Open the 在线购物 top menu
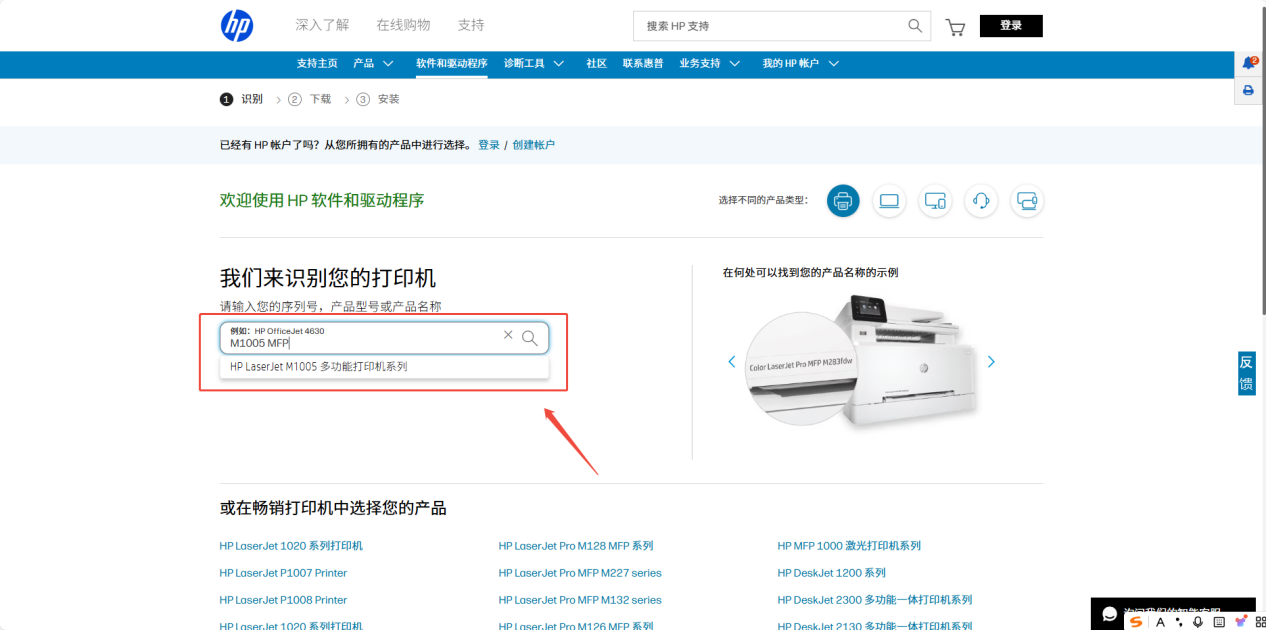This screenshot has width=1266, height=630. coord(403,25)
